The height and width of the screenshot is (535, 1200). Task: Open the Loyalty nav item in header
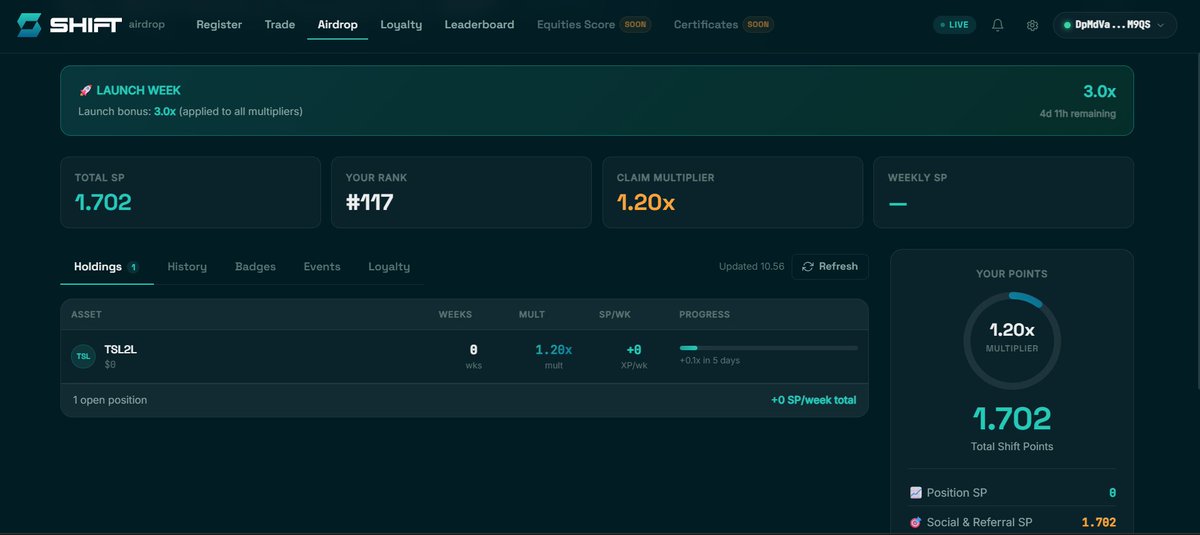pyautogui.click(x=401, y=25)
